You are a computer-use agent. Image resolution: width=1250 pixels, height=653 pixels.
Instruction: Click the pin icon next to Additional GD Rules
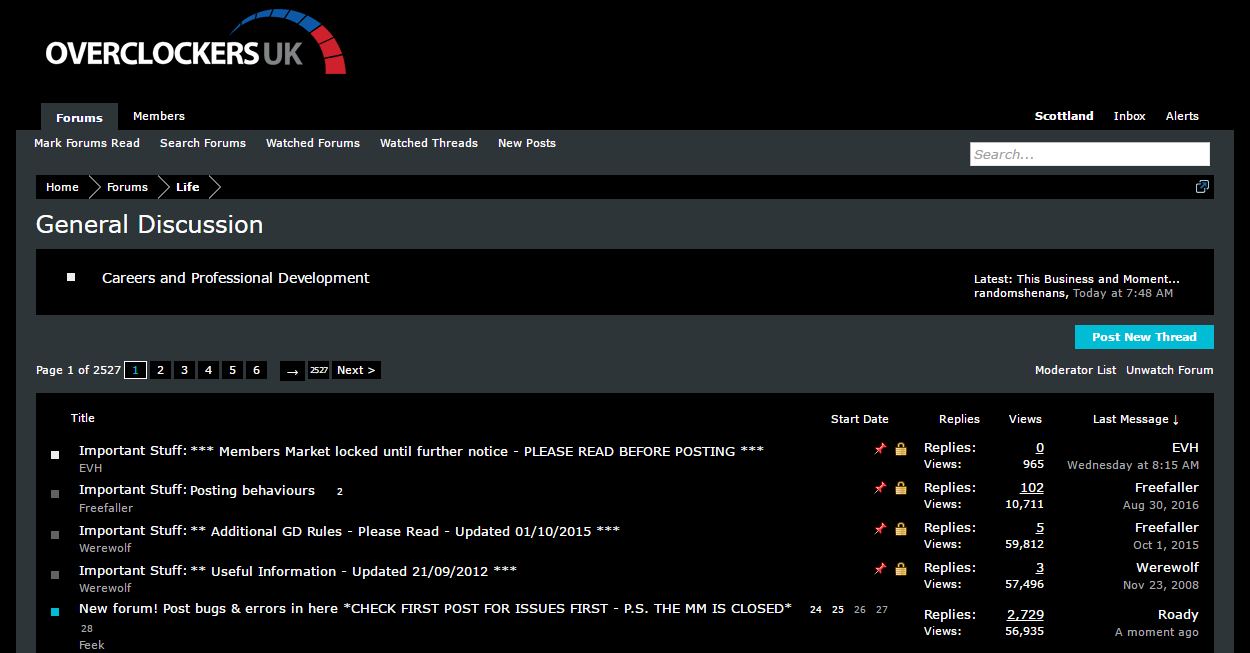click(880, 529)
